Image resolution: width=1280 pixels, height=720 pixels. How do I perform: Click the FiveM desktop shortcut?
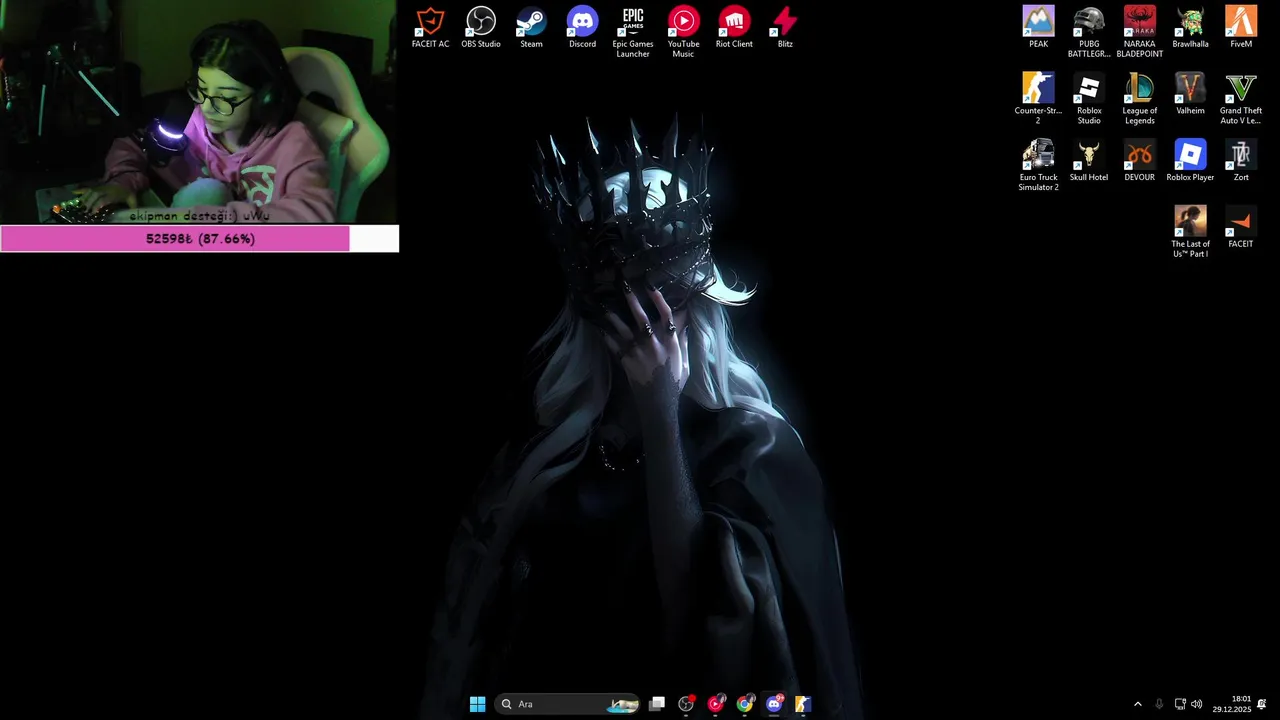coord(1241,28)
